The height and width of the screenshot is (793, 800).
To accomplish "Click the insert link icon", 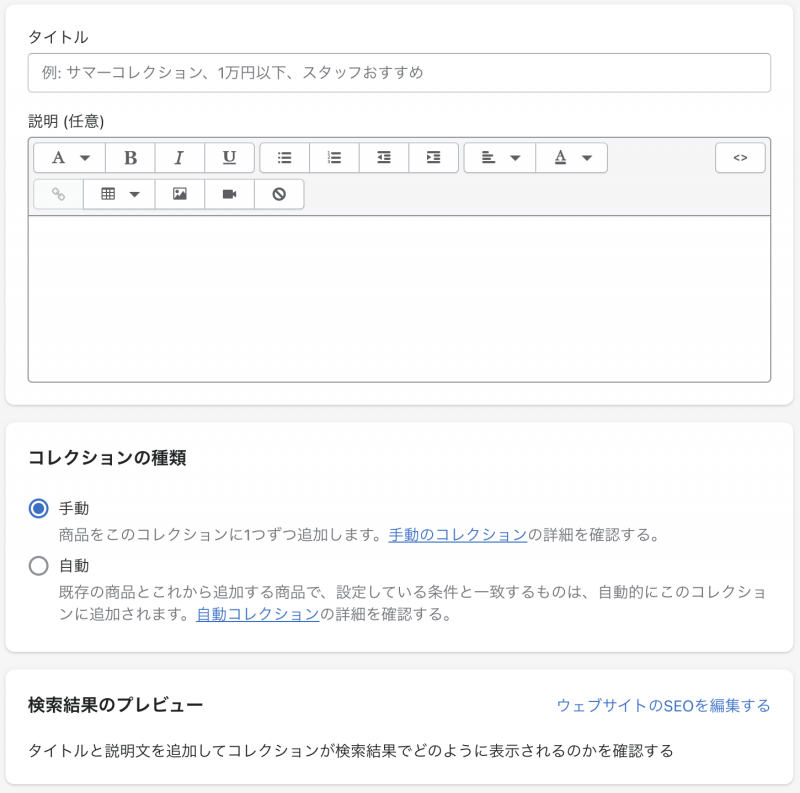I will (x=58, y=194).
